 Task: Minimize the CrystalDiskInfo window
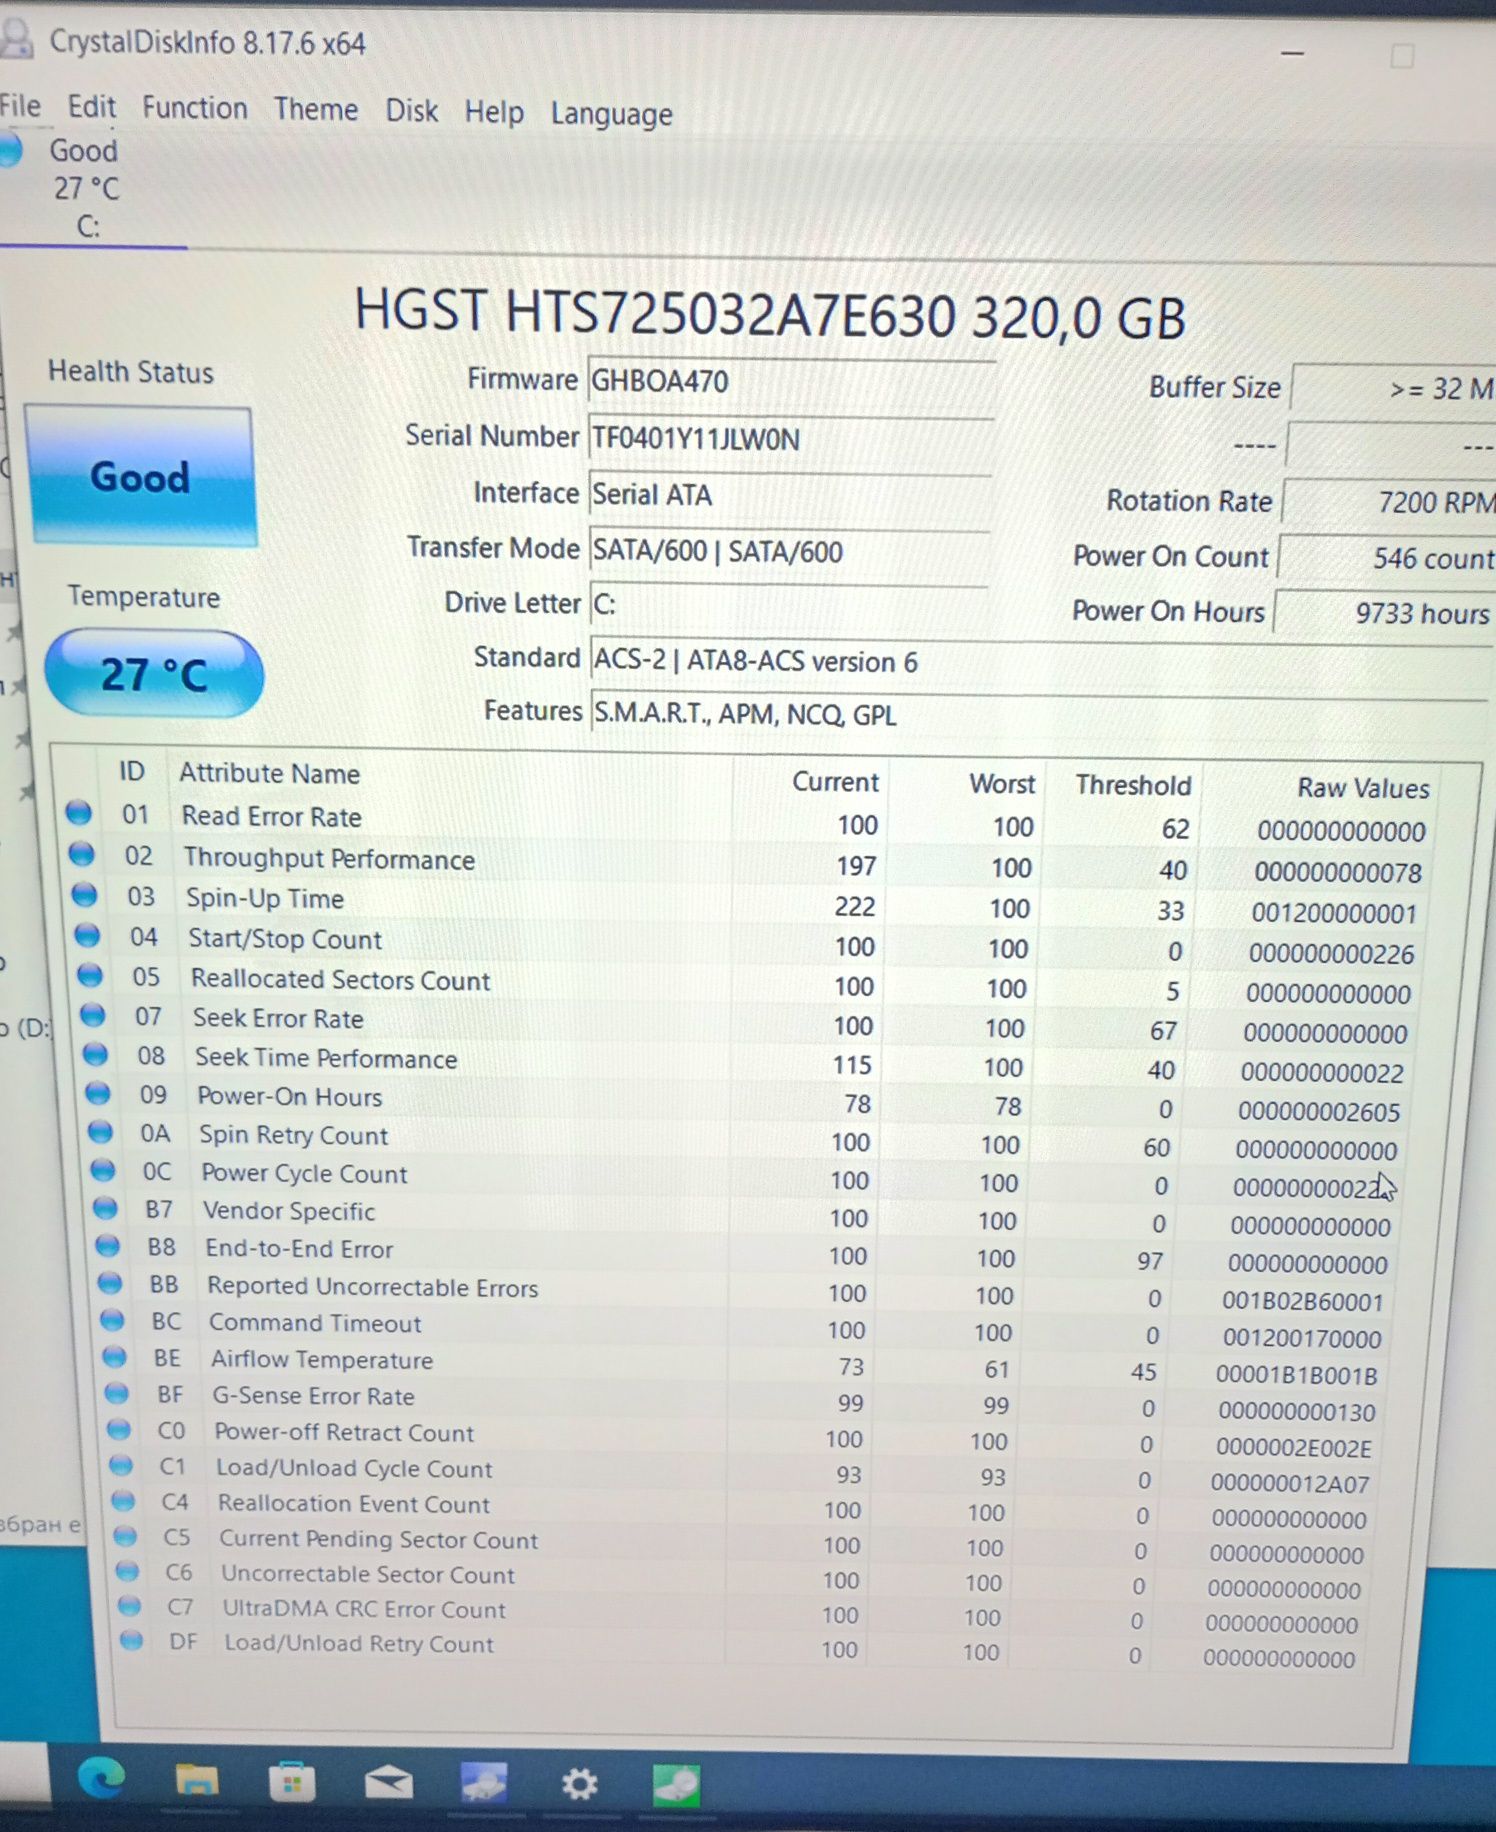pos(1293,53)
